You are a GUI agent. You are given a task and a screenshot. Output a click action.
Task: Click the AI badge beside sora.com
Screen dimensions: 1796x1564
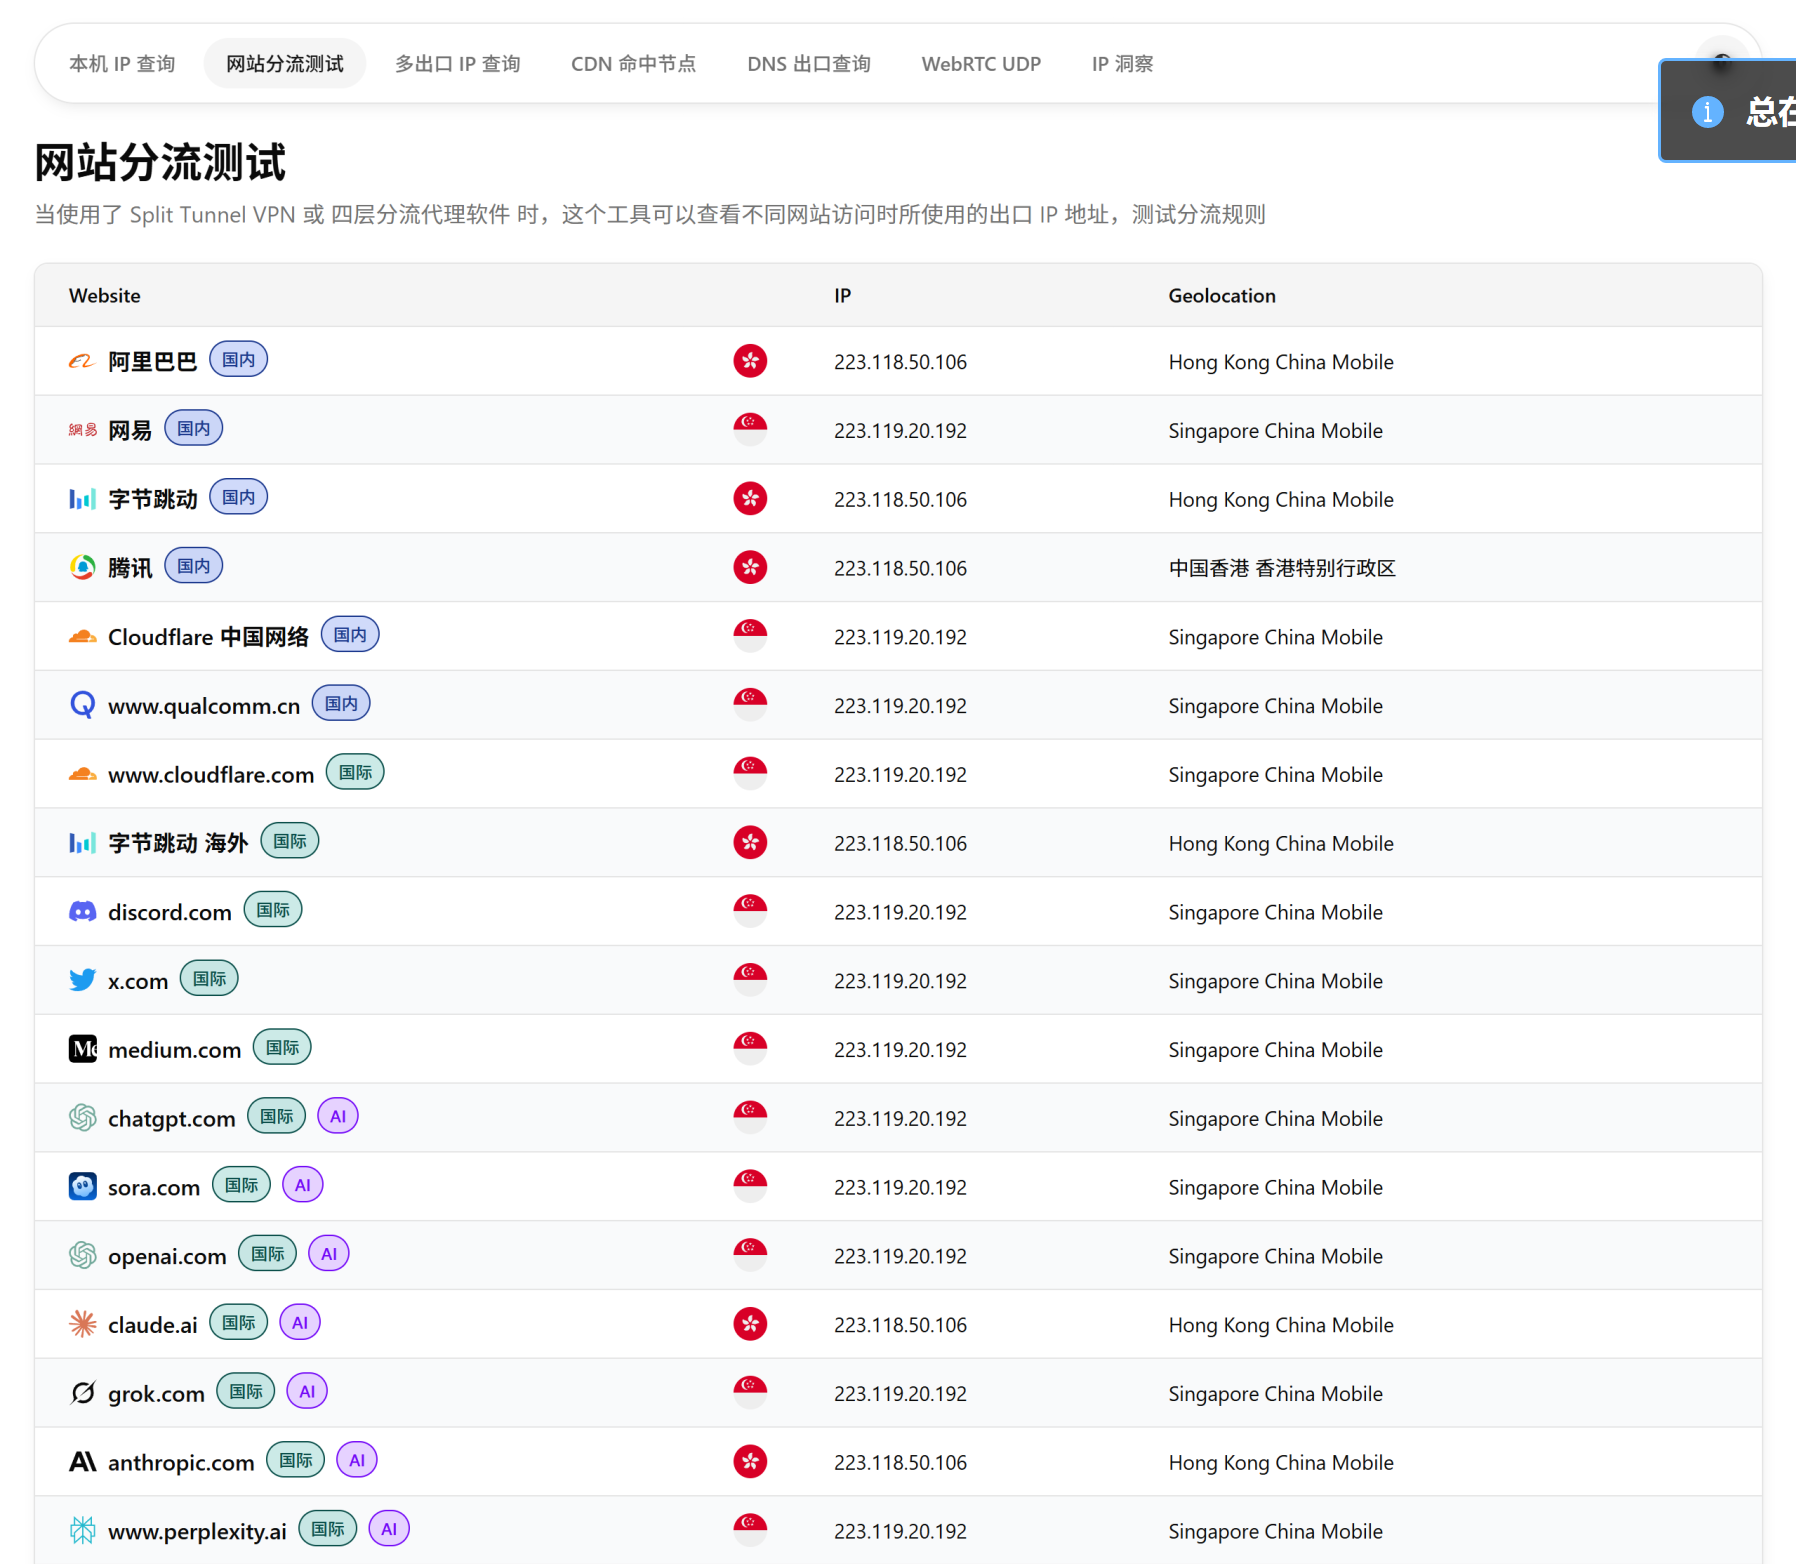302,1185
